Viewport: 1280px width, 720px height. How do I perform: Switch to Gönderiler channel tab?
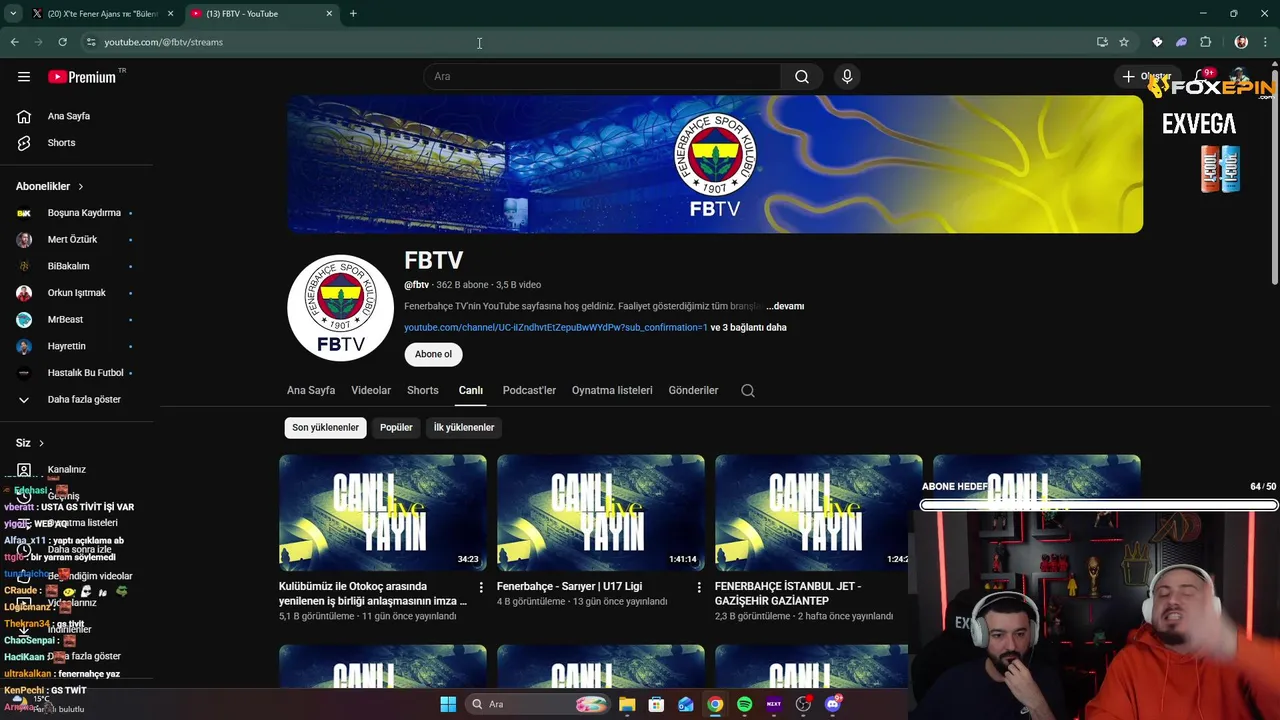[x=693, y=391]
